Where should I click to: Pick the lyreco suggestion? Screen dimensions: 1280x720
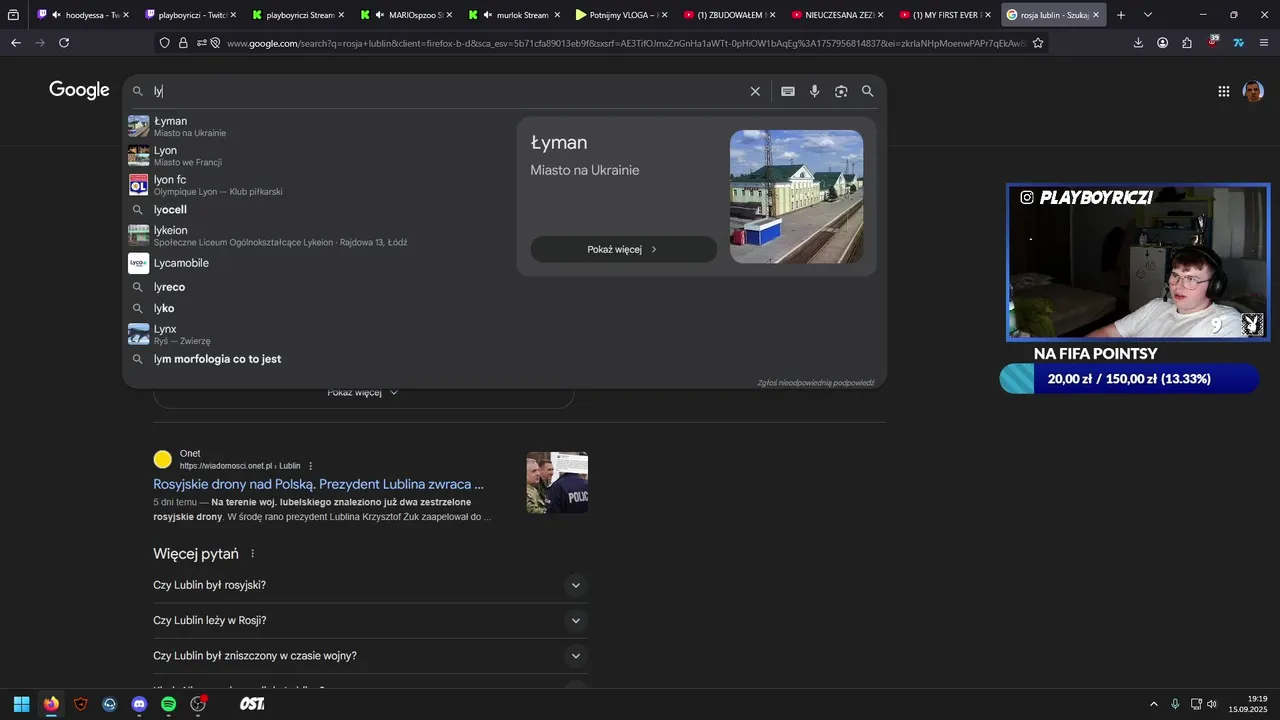(x=315, y=287)
